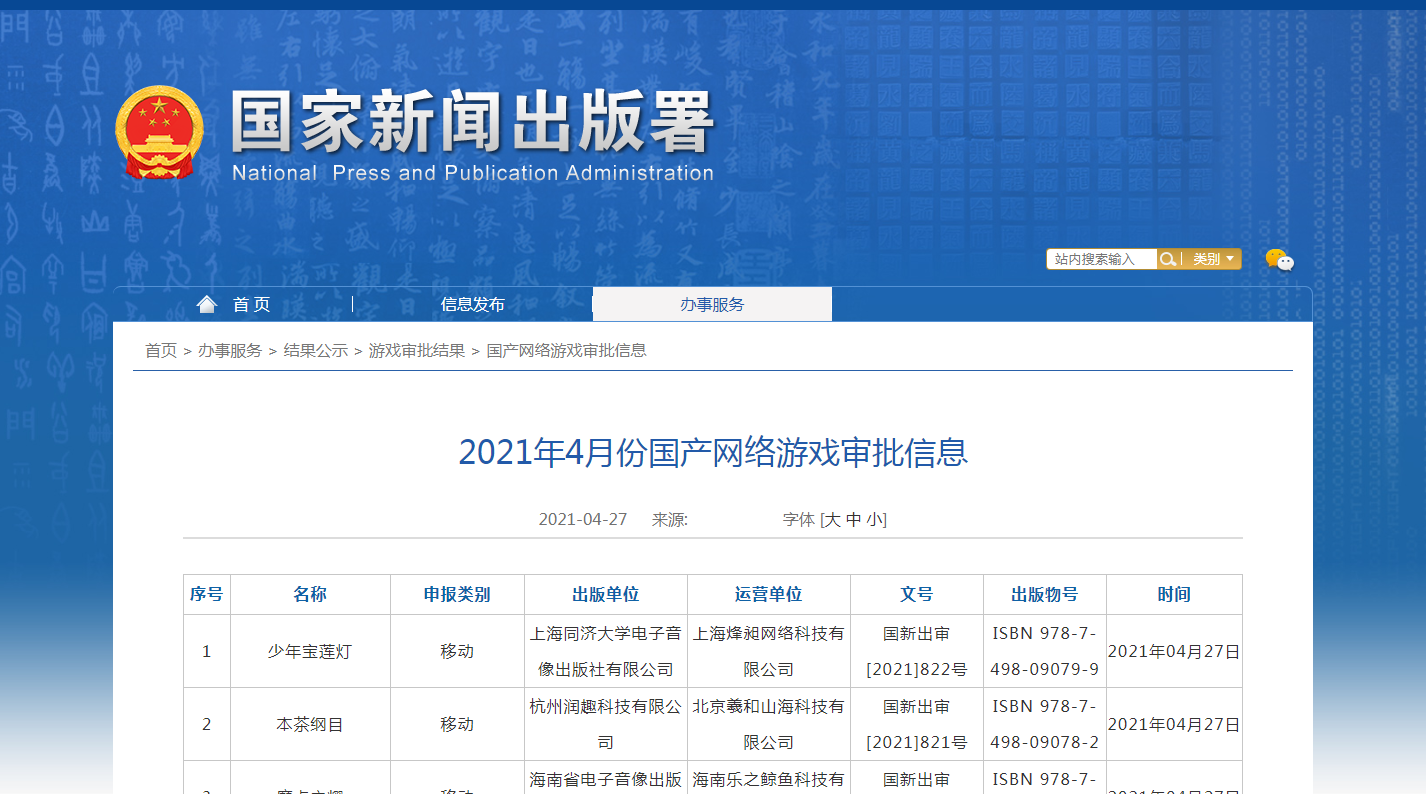
Task: Click the 本茶纲目 table entry
Action: tap(310, 724)
